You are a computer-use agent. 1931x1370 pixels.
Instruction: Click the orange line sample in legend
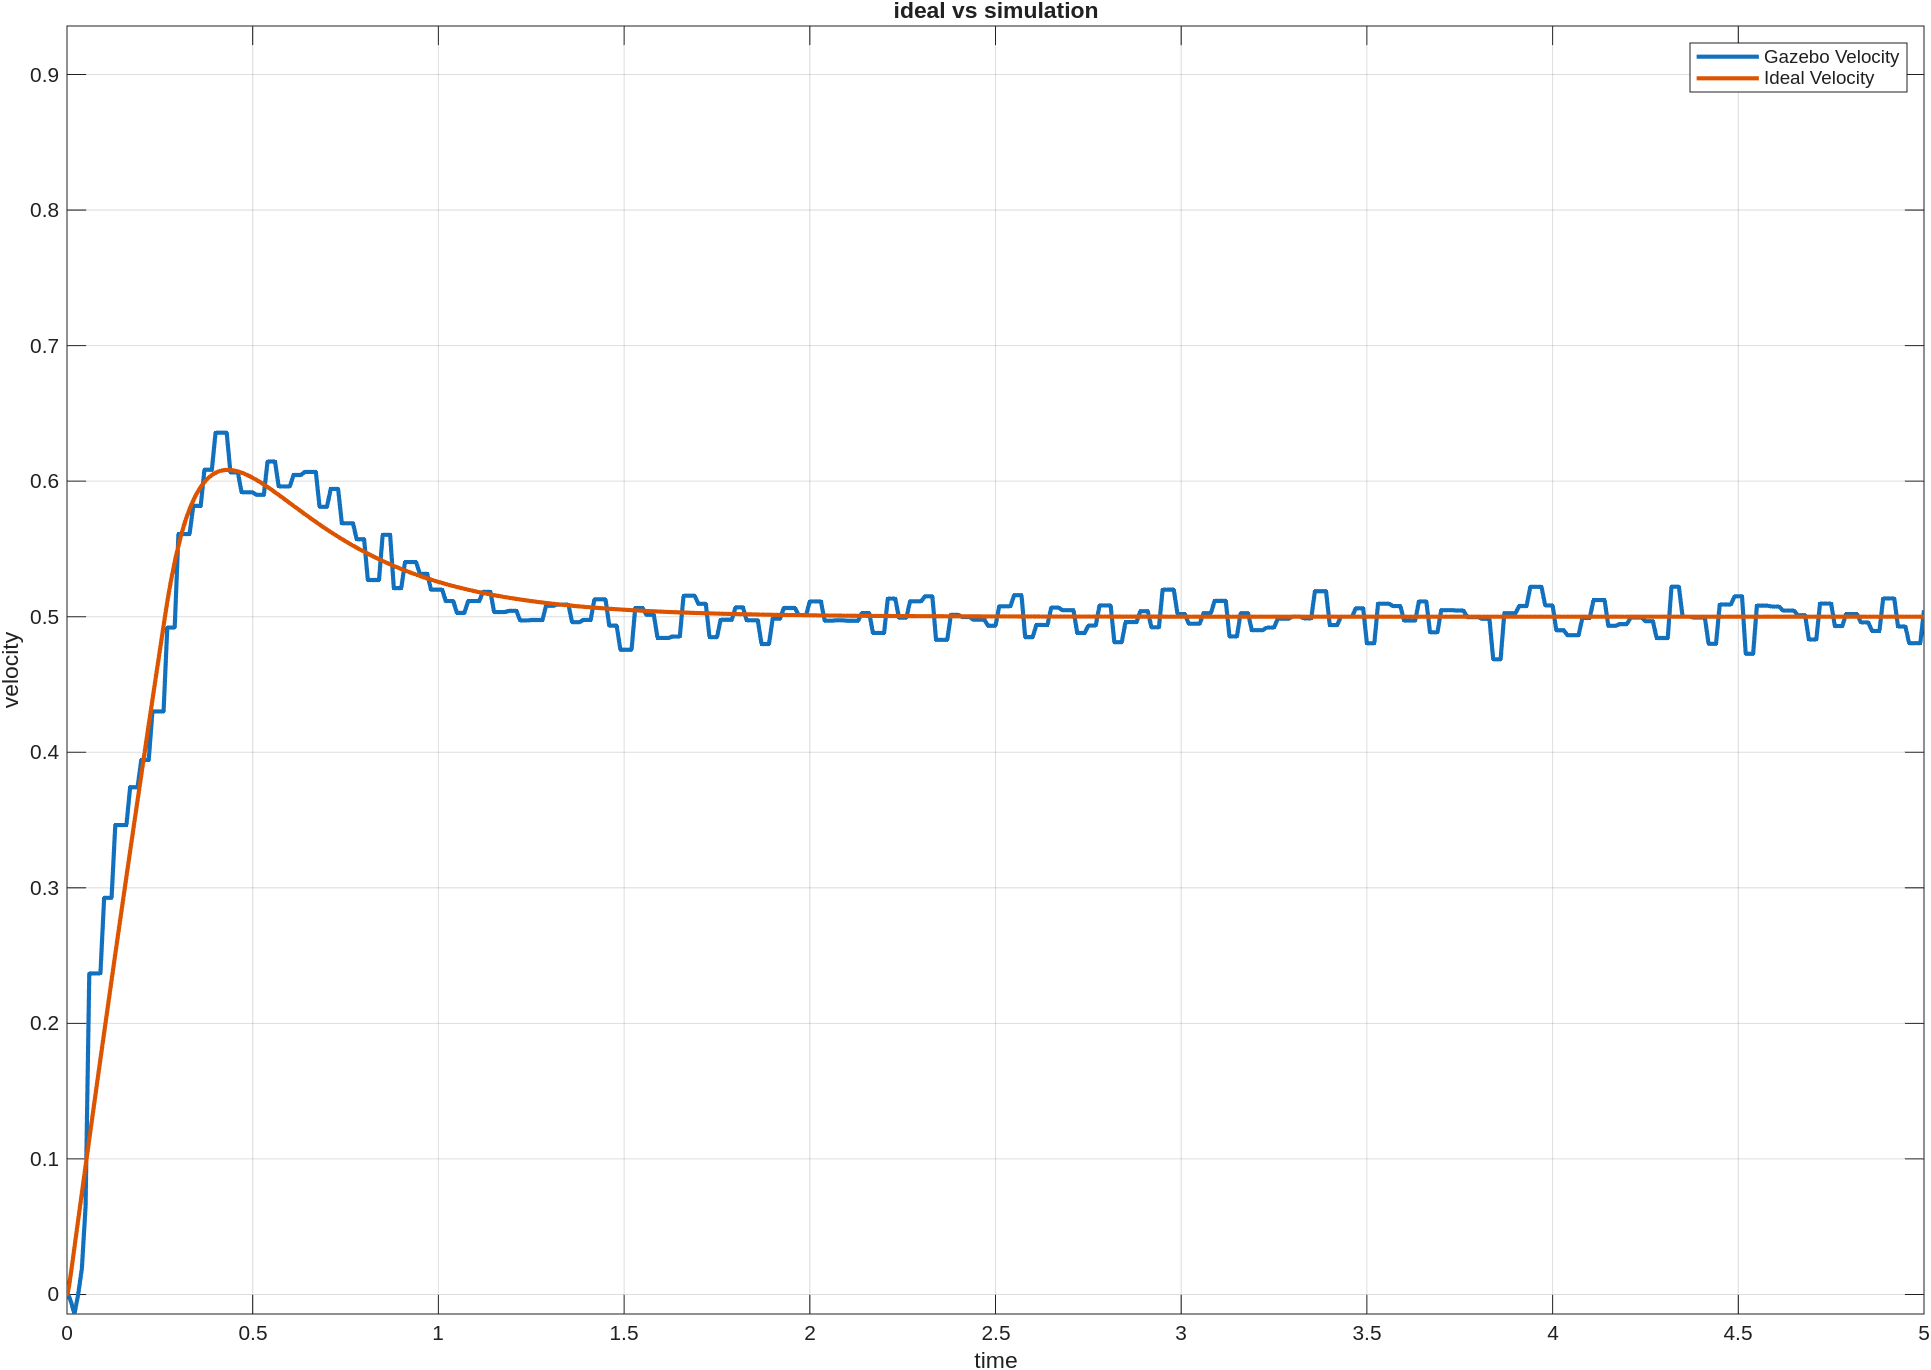(x=1727, y=78)
